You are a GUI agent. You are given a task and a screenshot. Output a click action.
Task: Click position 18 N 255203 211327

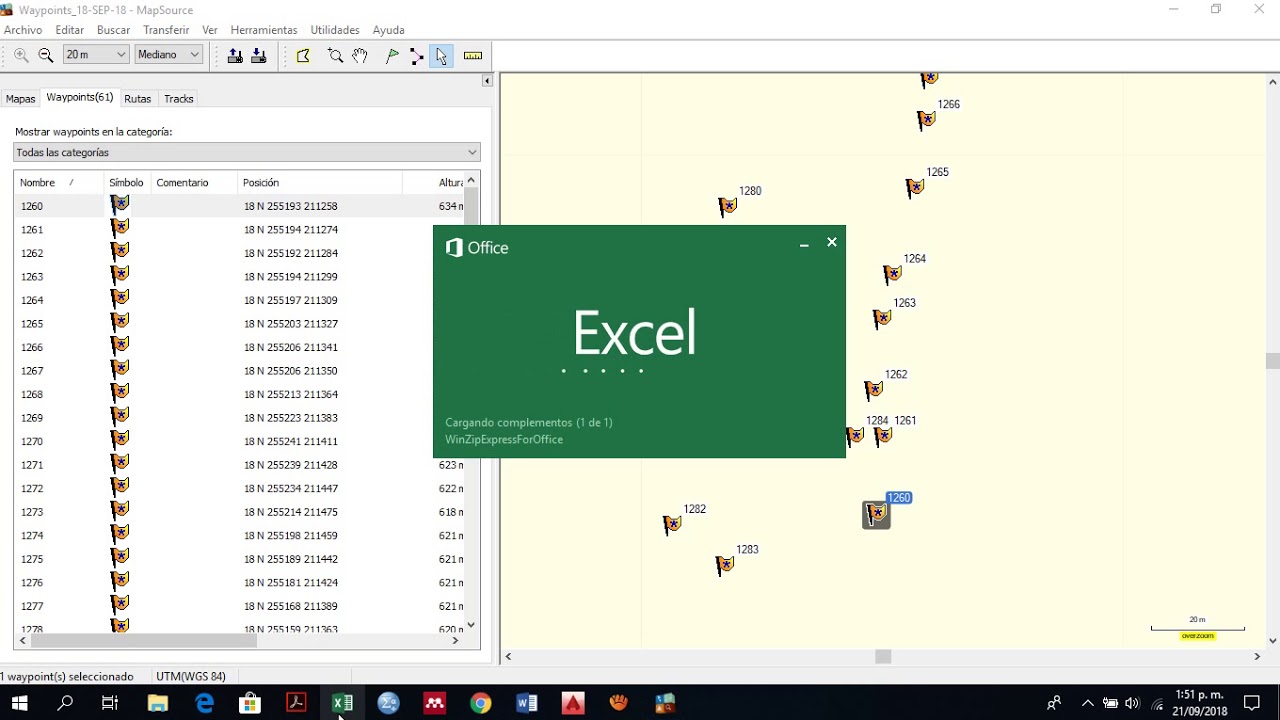pyautogui.click(x=291, y=323)
